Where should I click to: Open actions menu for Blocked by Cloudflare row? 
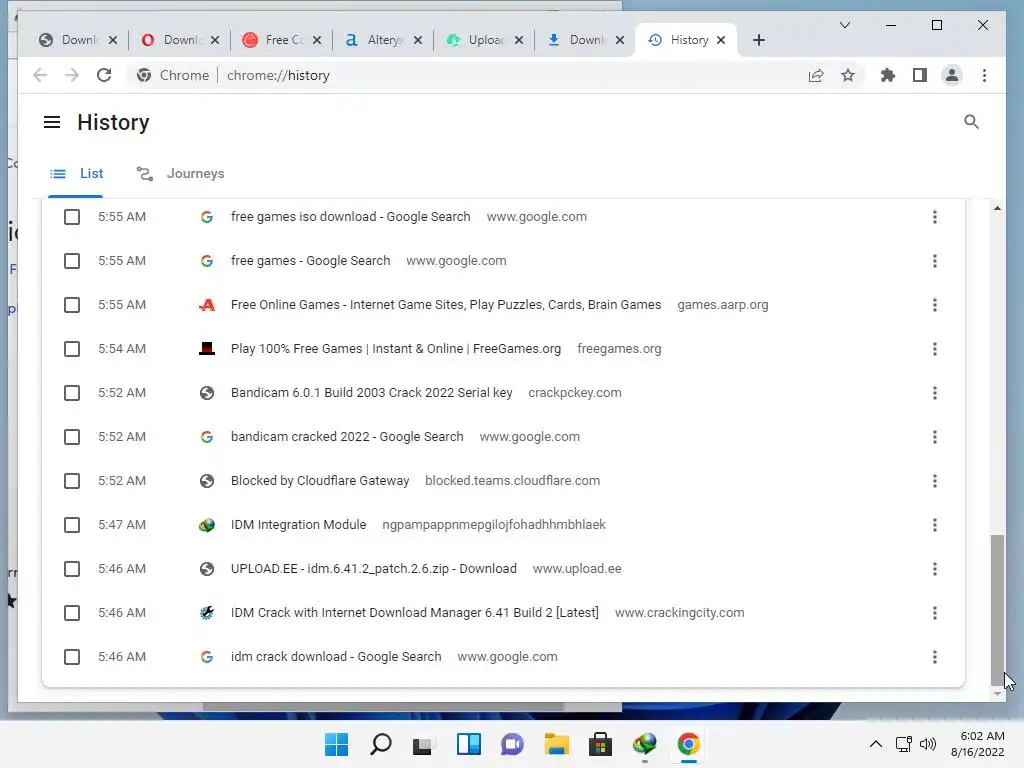pos(935,481)
